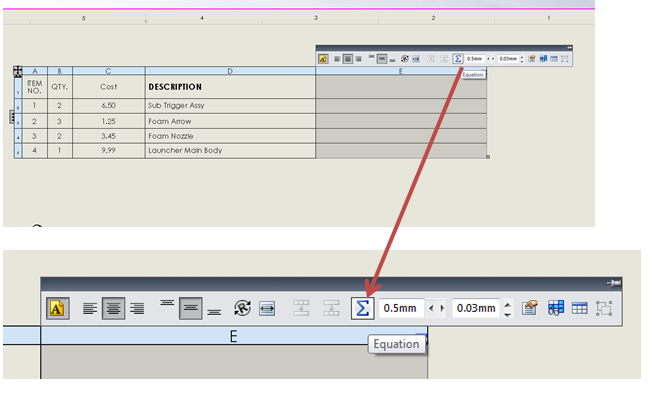Image resolution: width=652 pixels, height=393 pixels.
Task: Pin the enlarged toolbar with the pushpin
Action: point(614,283)
